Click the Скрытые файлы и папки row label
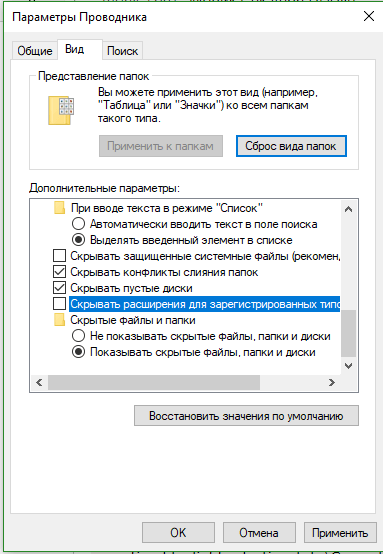 [133, 320]
